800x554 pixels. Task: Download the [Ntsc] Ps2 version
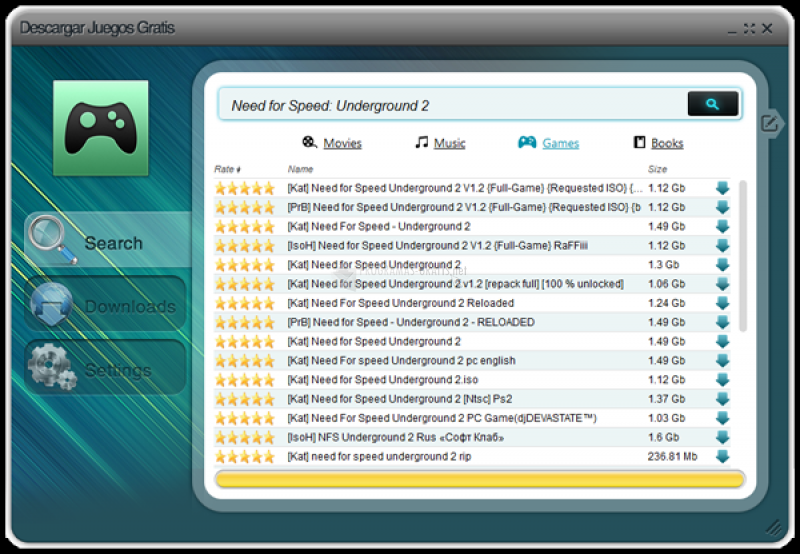[723, 399]
